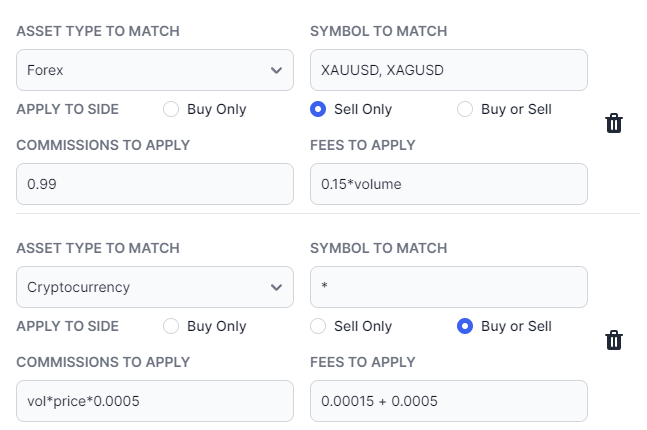647x430 pixels.
Task: Select Buy Only for the Cryptocurrency rule
Action: click(x=171, y=326)
